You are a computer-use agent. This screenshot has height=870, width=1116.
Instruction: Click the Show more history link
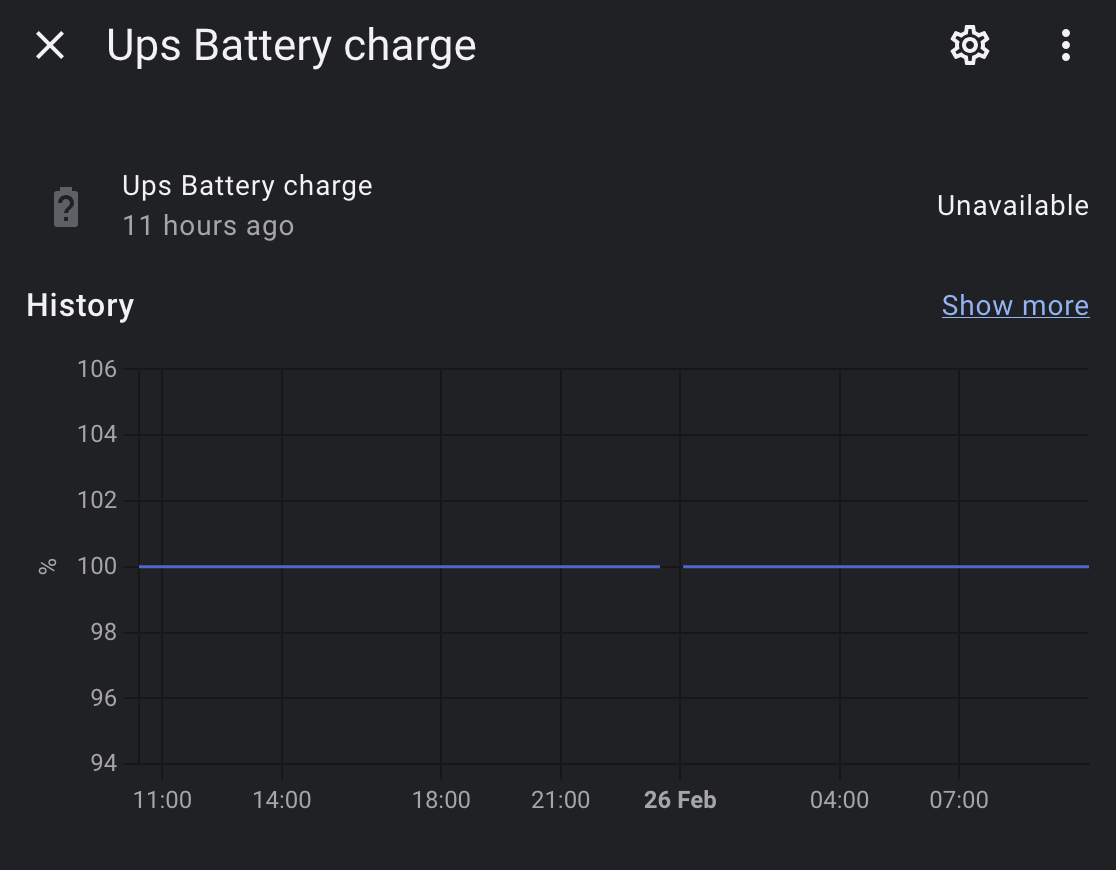point(1015,305)
